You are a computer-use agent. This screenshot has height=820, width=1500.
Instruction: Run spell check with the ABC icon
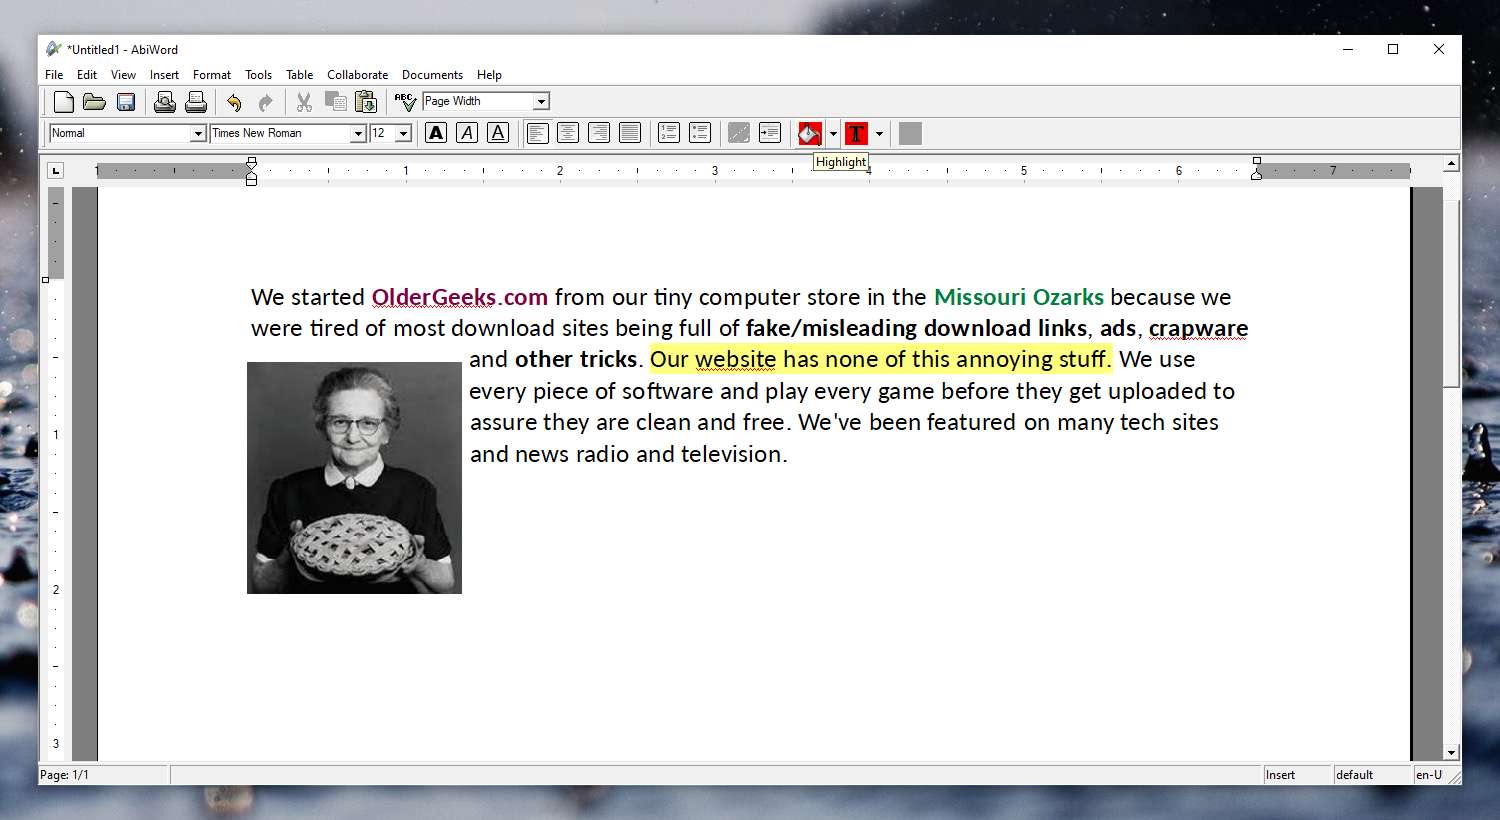pos(405,101)
